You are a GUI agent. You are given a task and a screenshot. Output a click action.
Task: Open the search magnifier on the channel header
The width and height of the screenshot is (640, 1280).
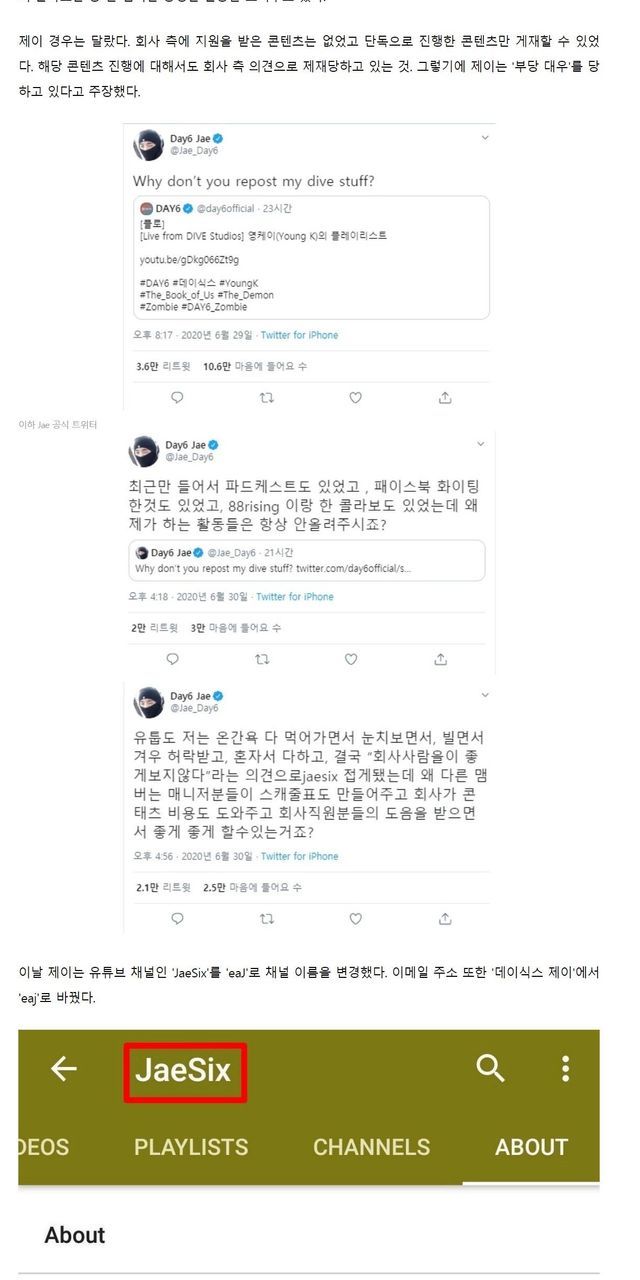490,1068
